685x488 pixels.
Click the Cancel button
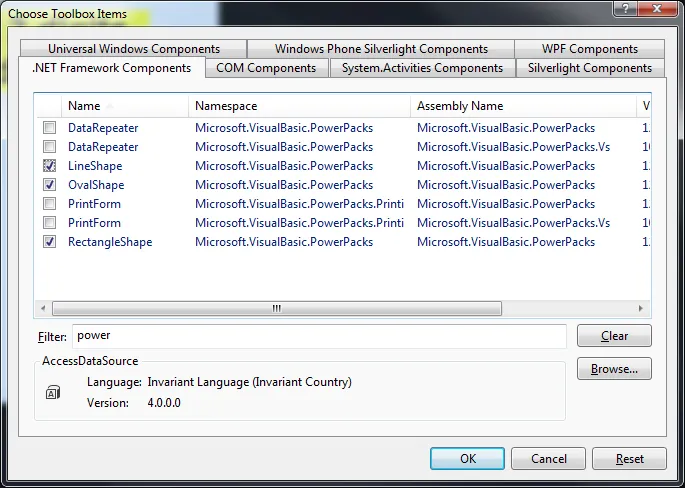point(548,458)
